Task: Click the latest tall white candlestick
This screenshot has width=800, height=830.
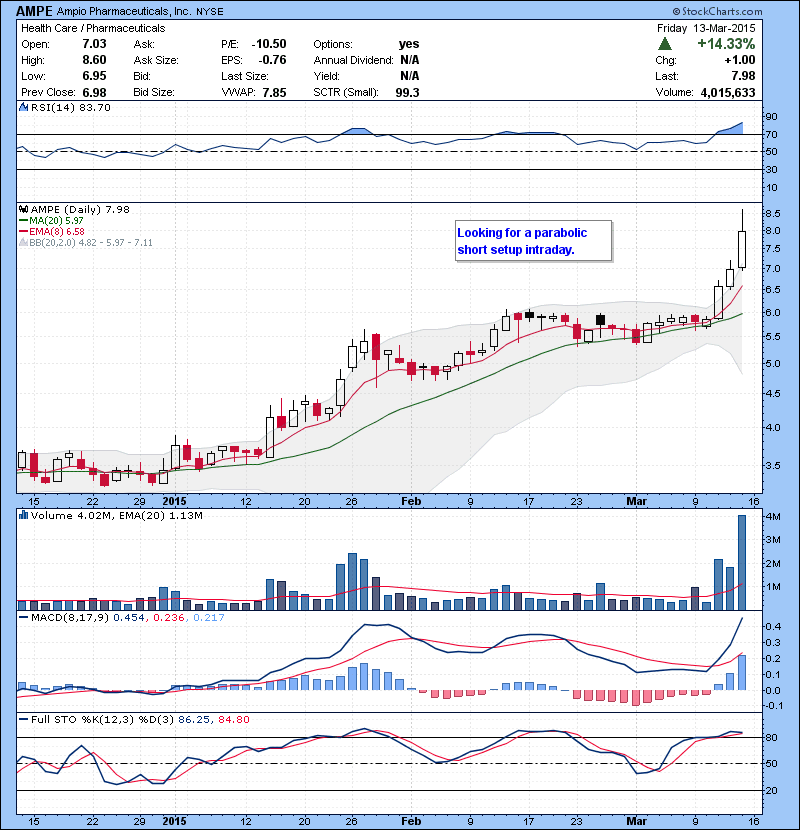Action: click(742, 249)
